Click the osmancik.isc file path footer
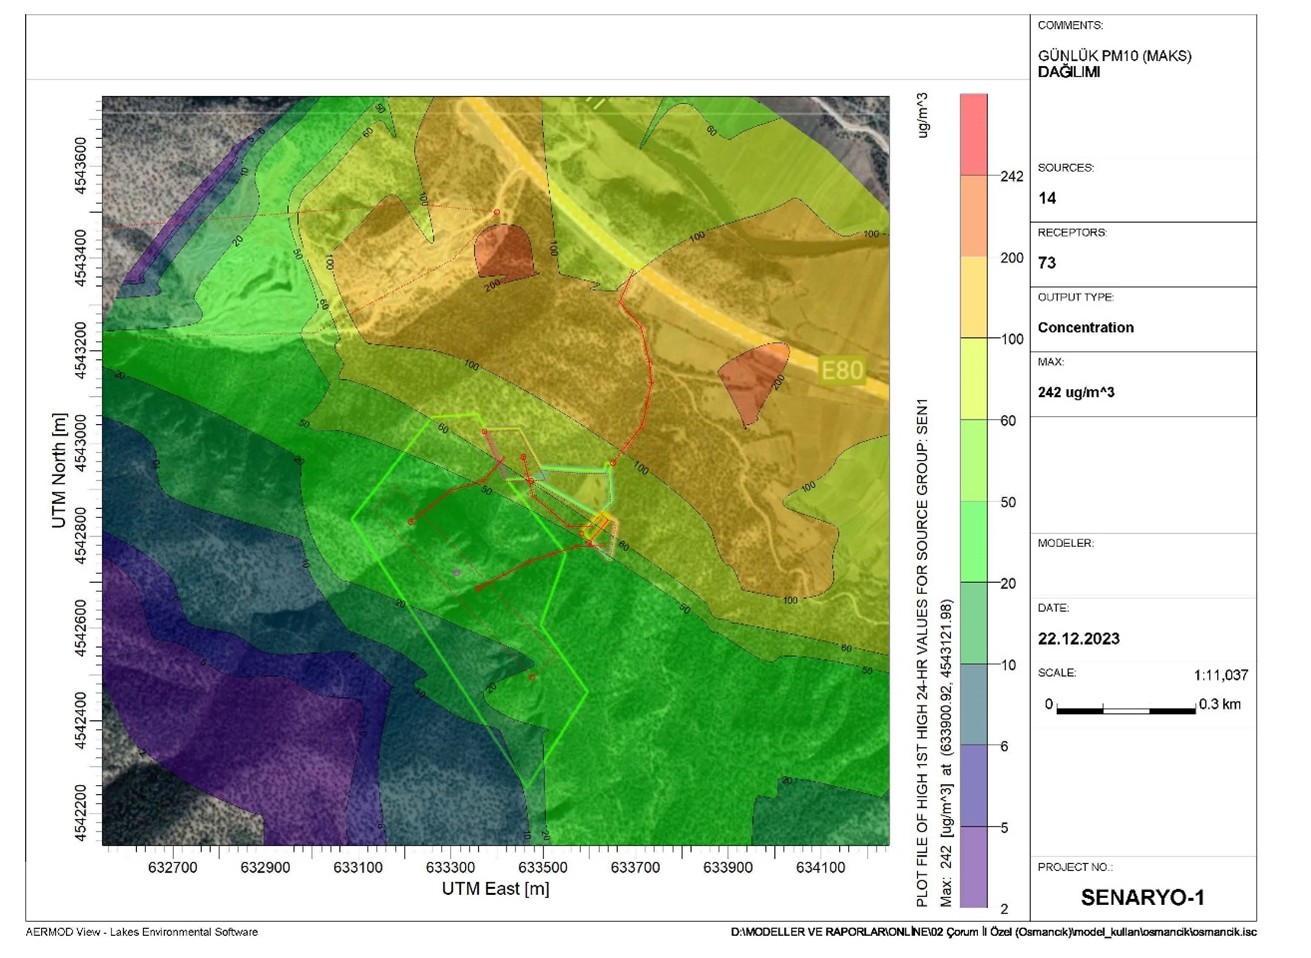 (993, 932)
